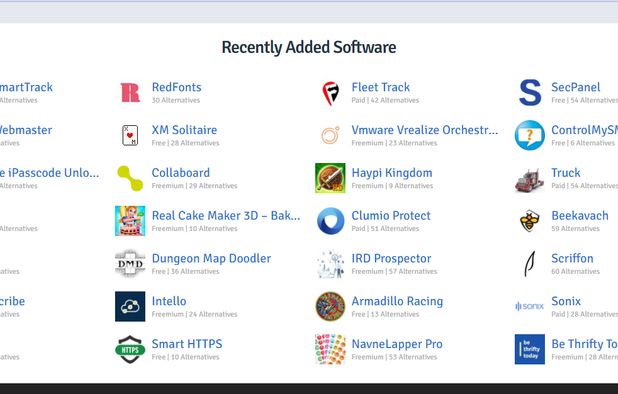Click the Sonix waveform logo icon

[530, 306]
